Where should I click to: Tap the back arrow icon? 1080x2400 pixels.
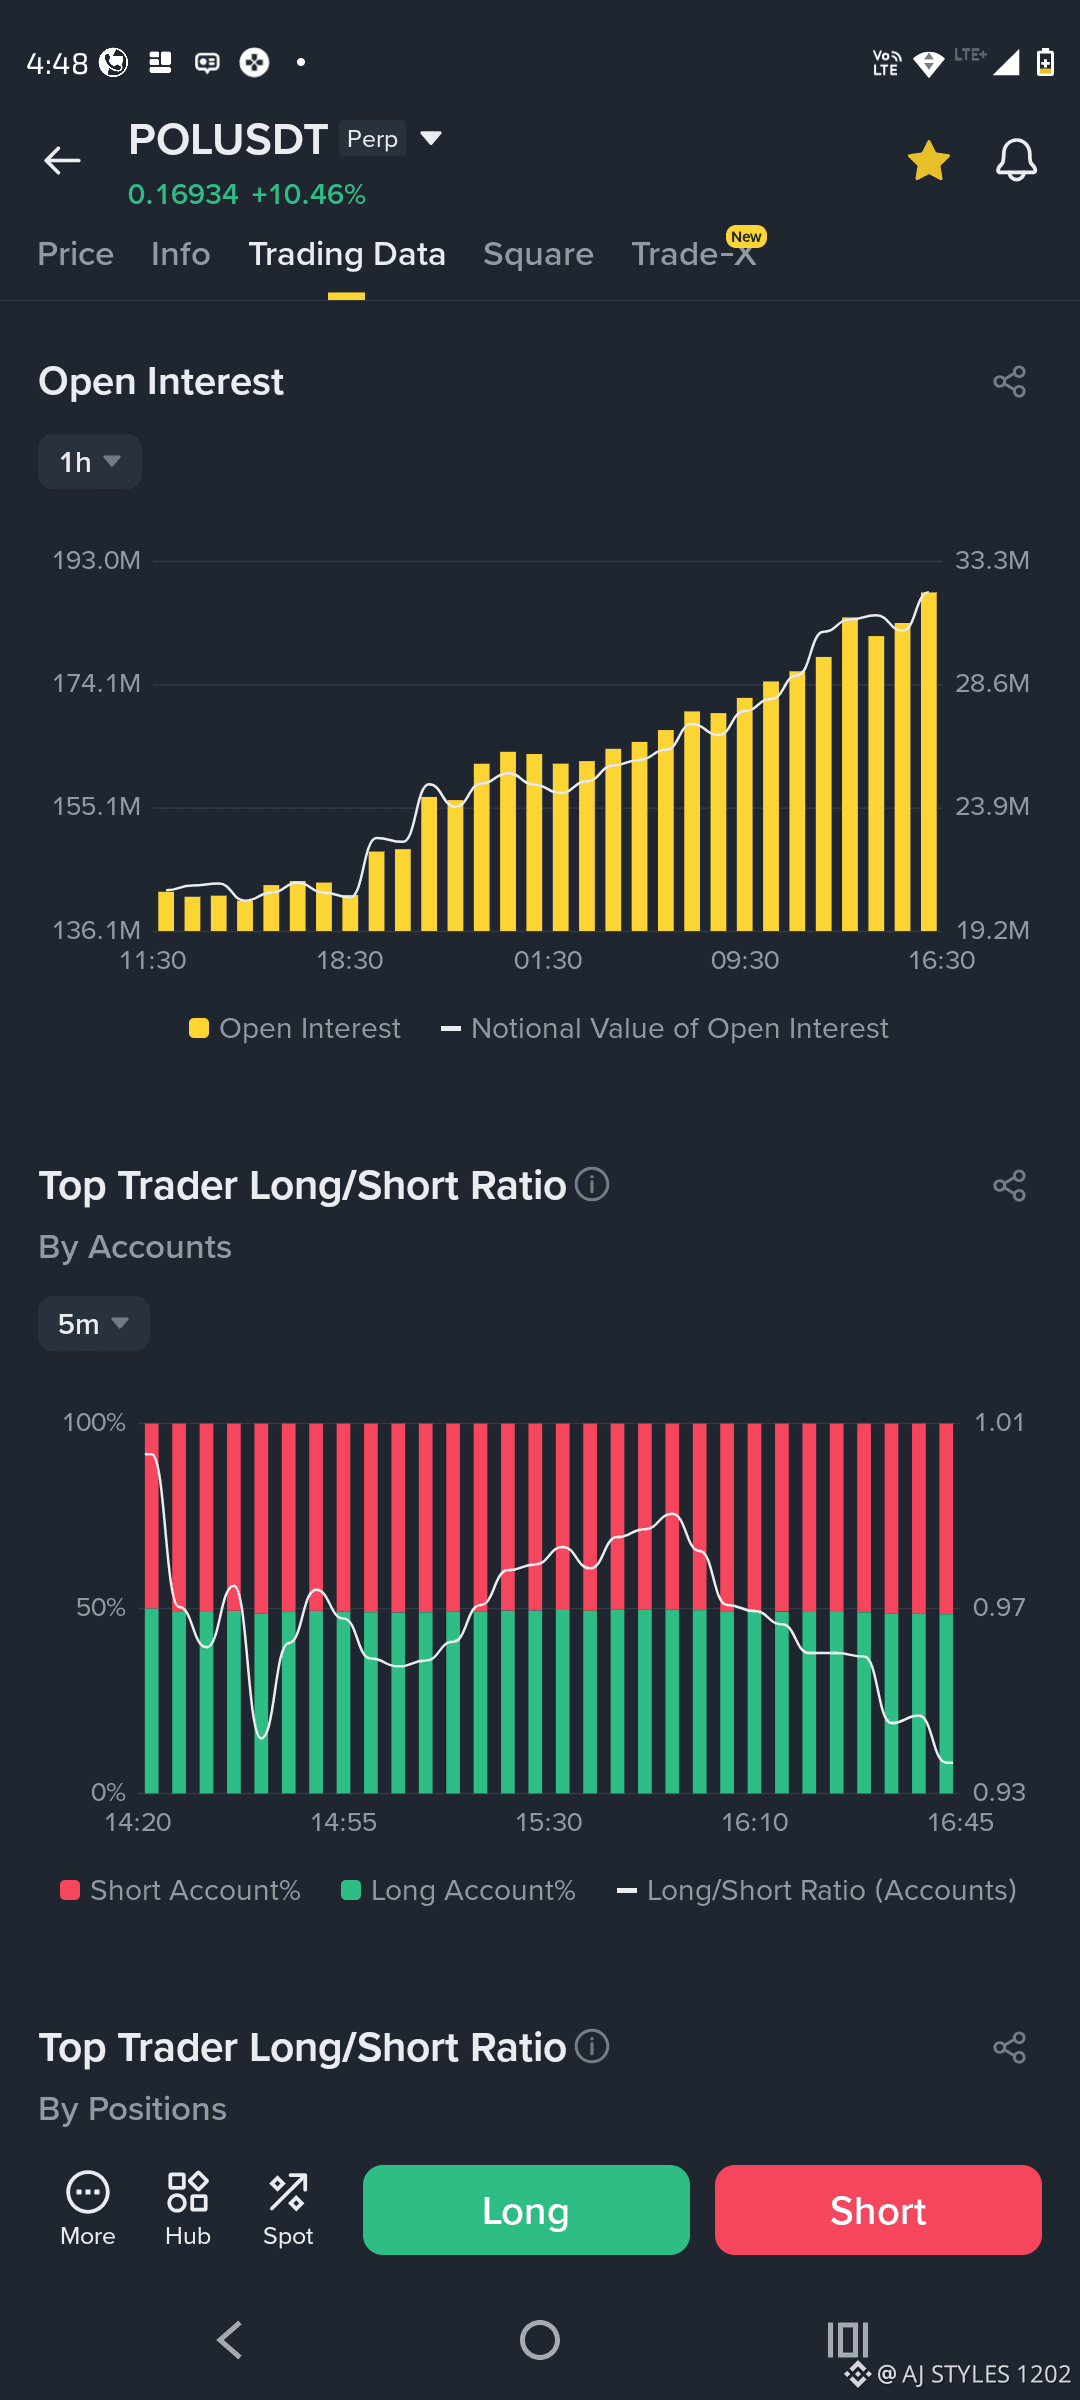pos(62,160)
